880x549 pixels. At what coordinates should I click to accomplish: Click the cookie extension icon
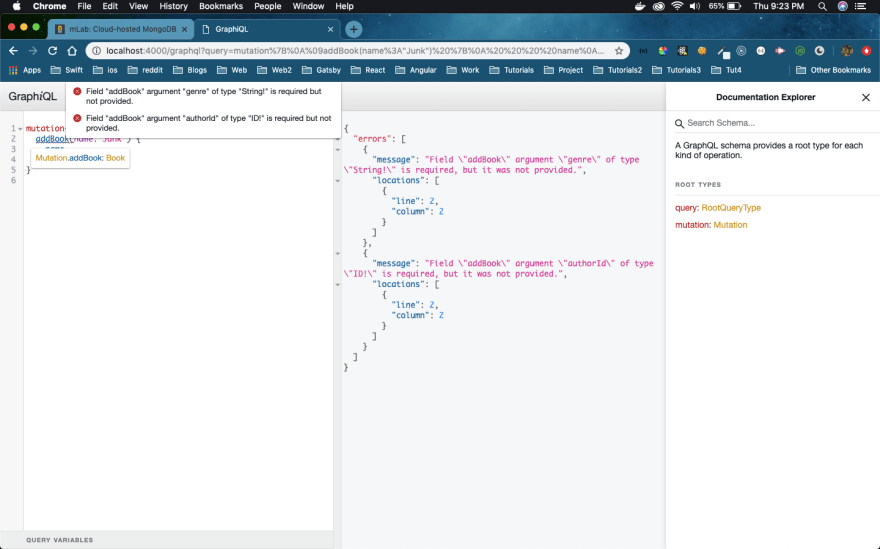click(x=702, y=51)
